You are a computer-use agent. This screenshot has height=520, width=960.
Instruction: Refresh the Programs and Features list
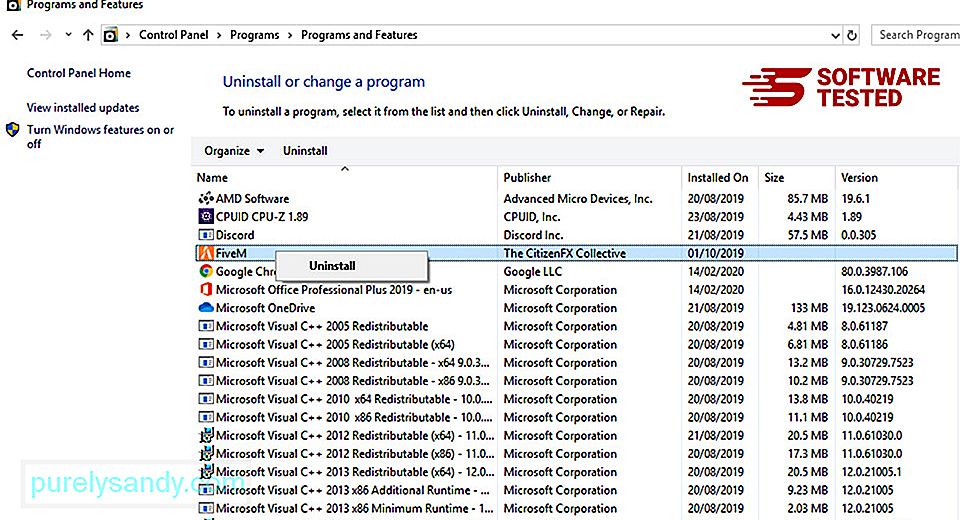tap(852, 36)
